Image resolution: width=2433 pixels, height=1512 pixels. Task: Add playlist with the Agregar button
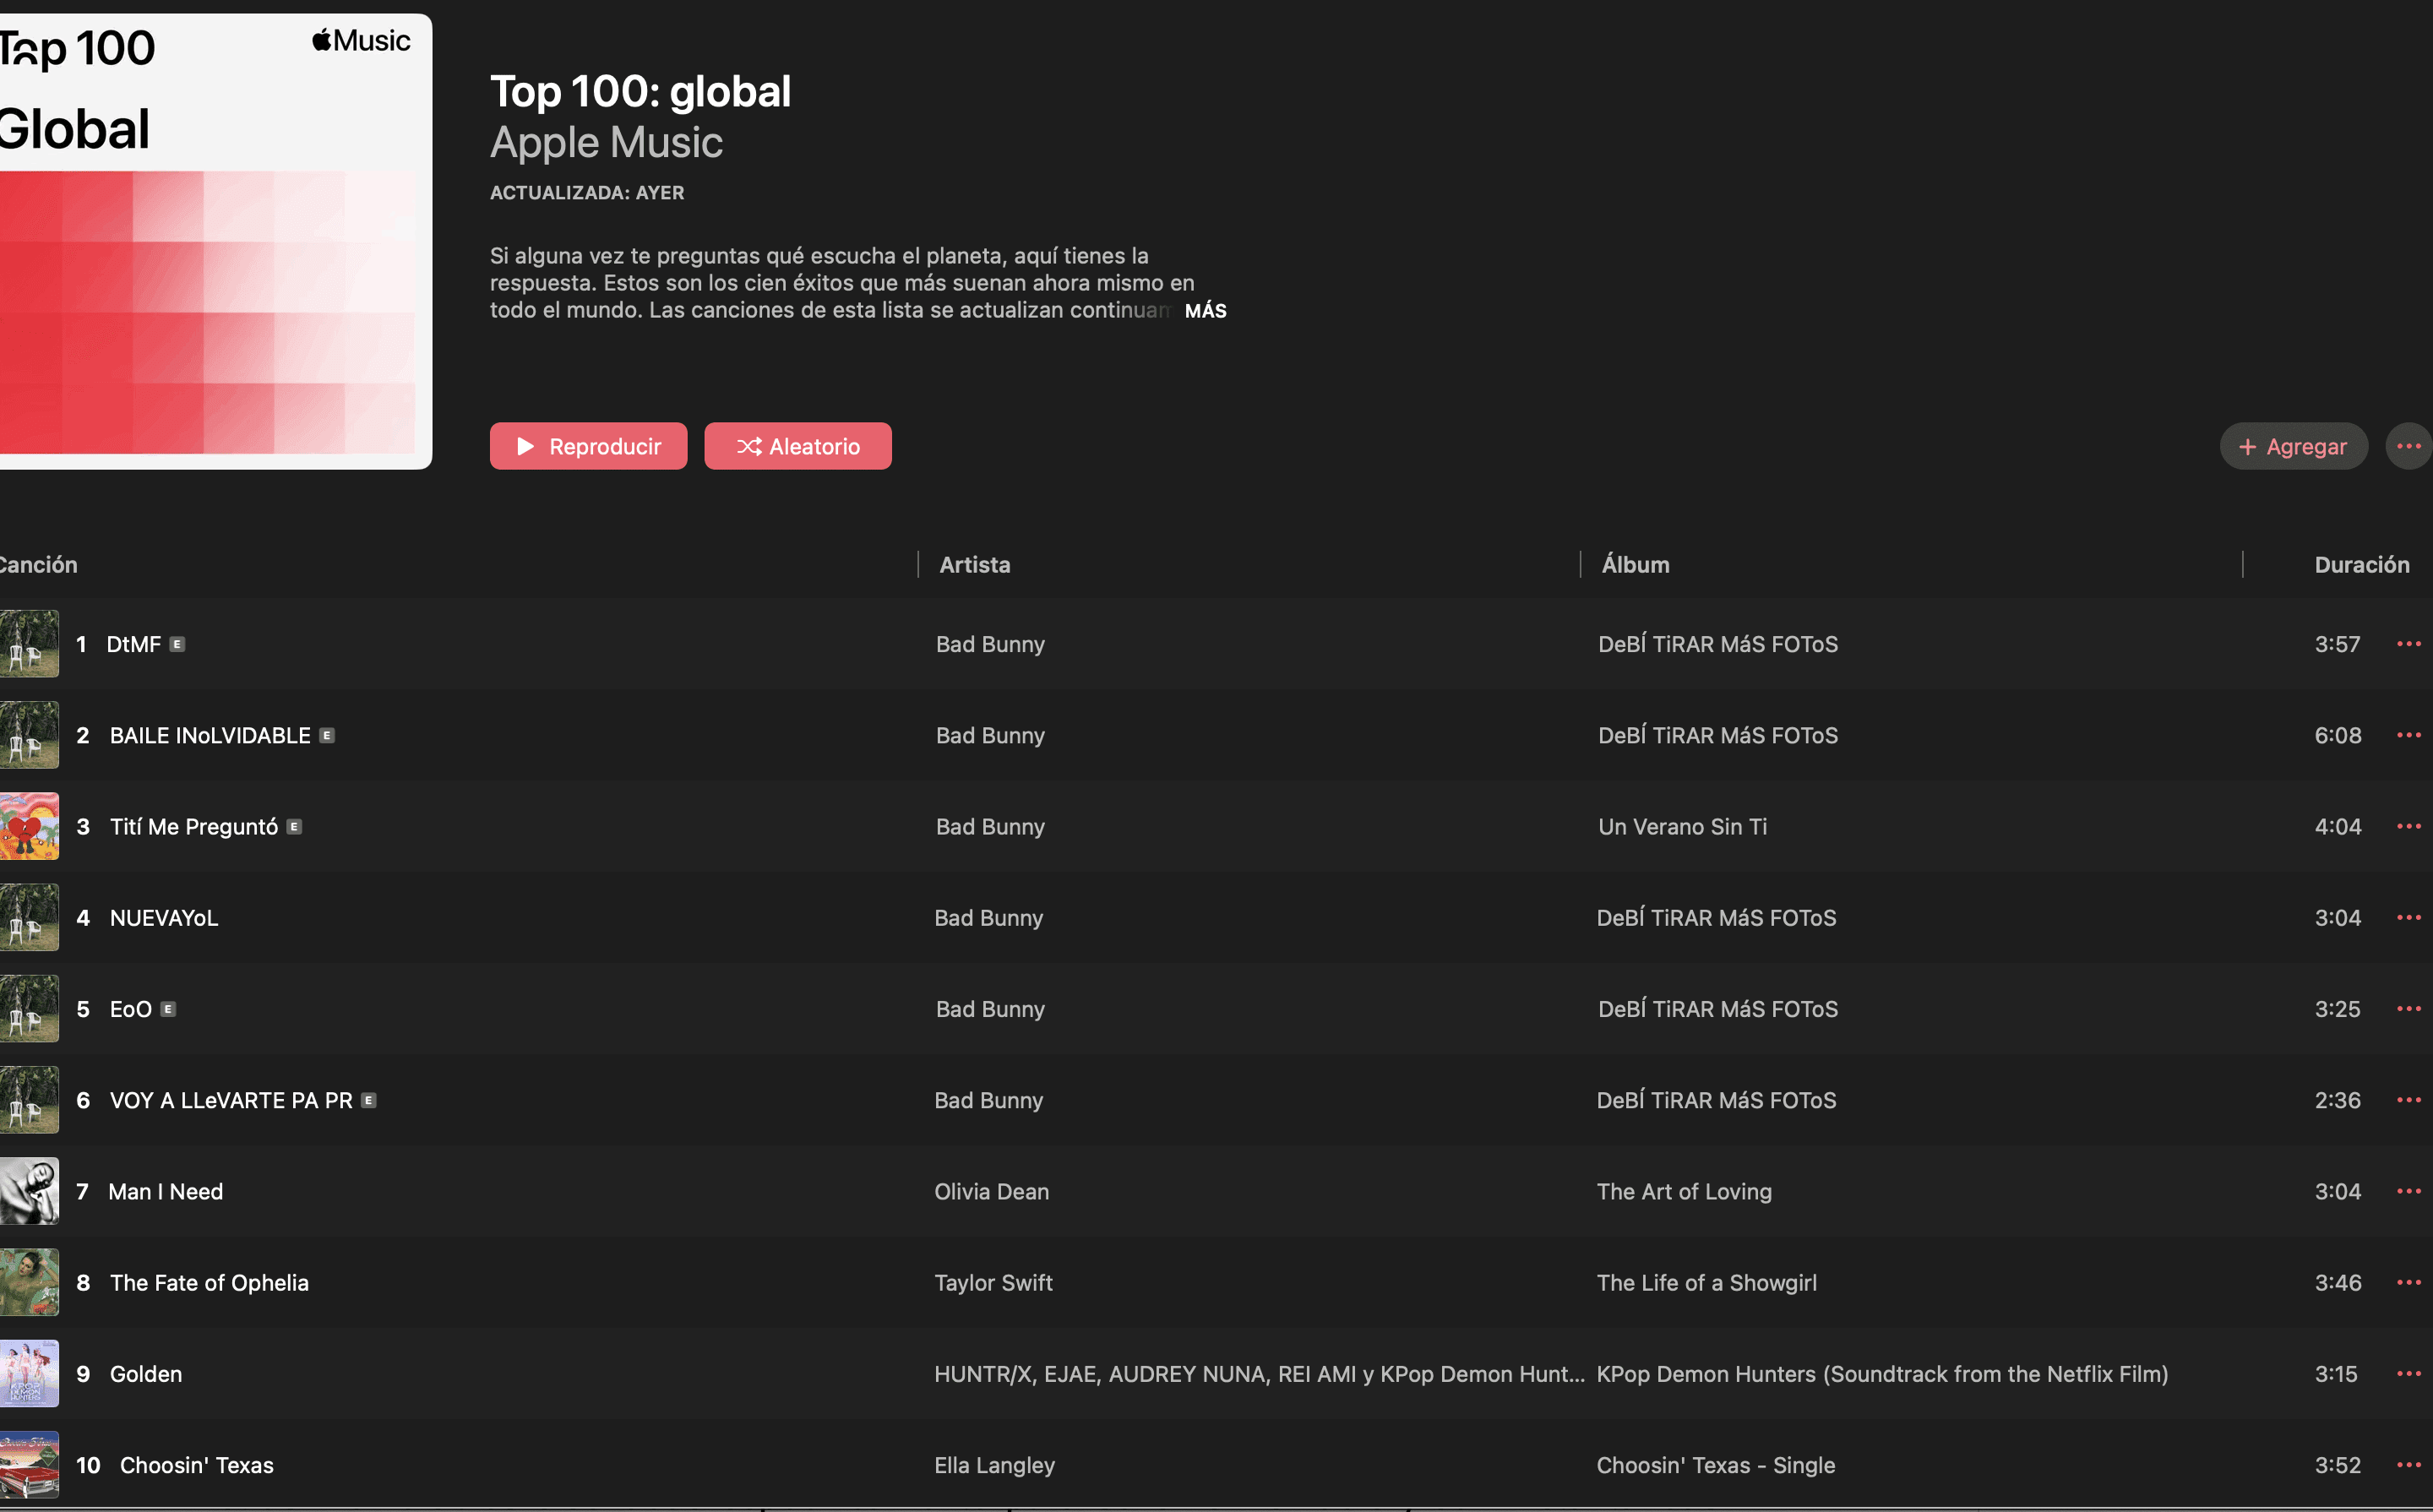2293,446
